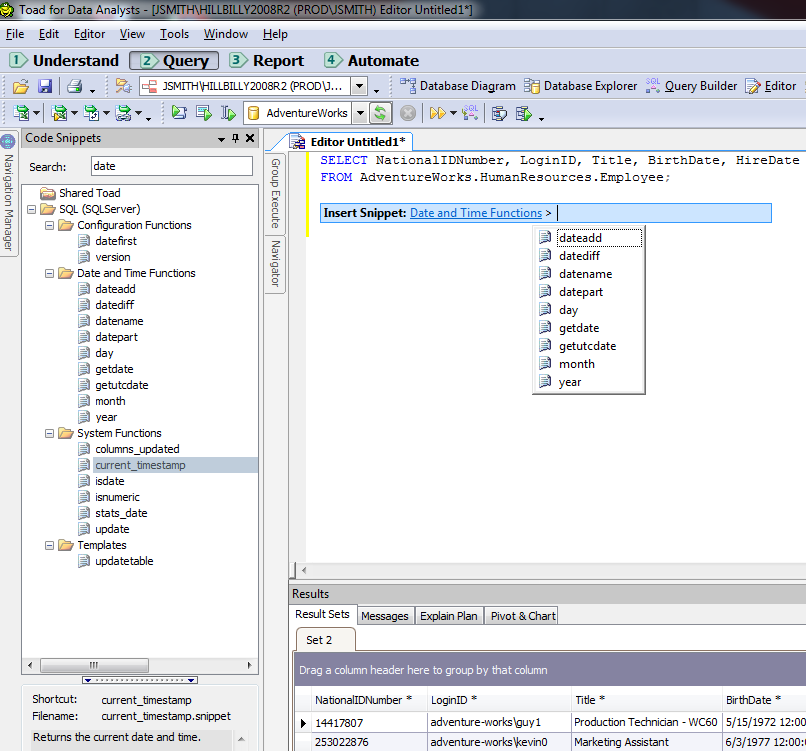Click the fourth export link toolbar icon
This screenshot has width=806, height=751.
coord(123,113)
